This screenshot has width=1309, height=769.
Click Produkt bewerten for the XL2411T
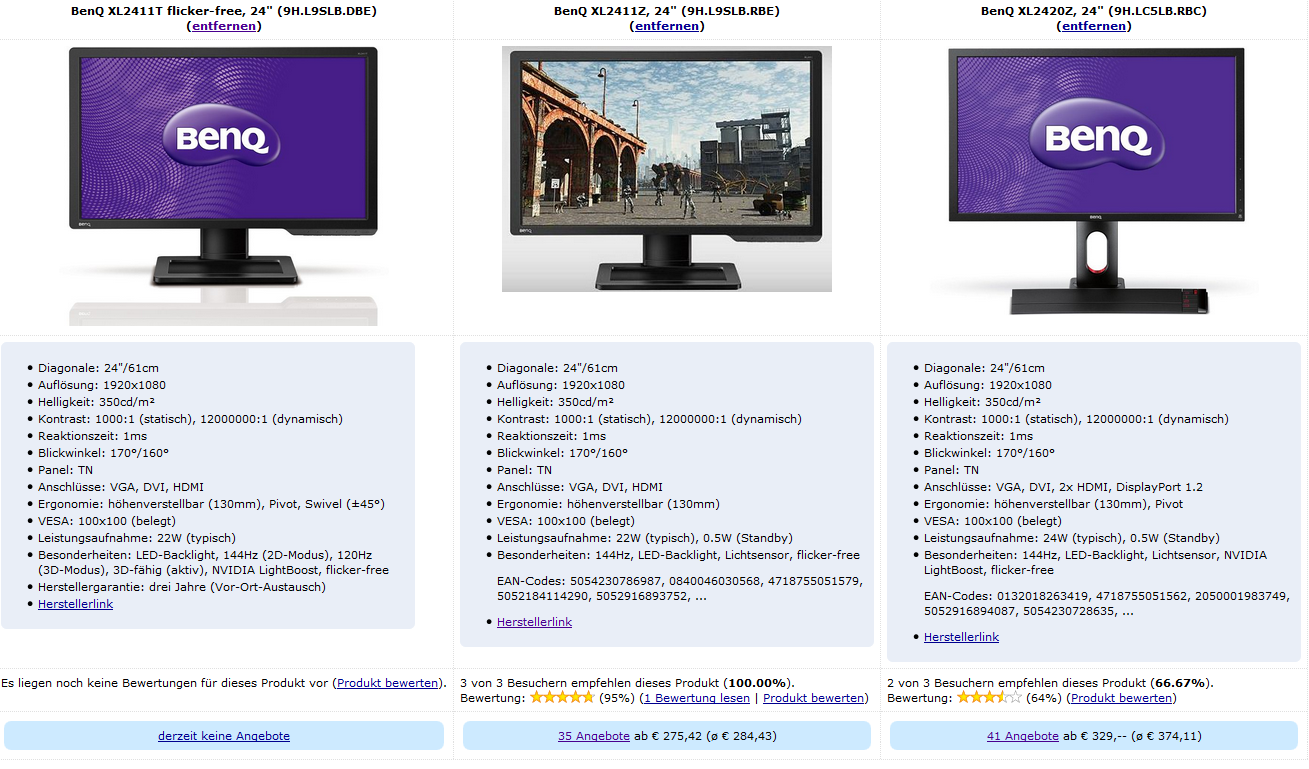coord(387,683)
